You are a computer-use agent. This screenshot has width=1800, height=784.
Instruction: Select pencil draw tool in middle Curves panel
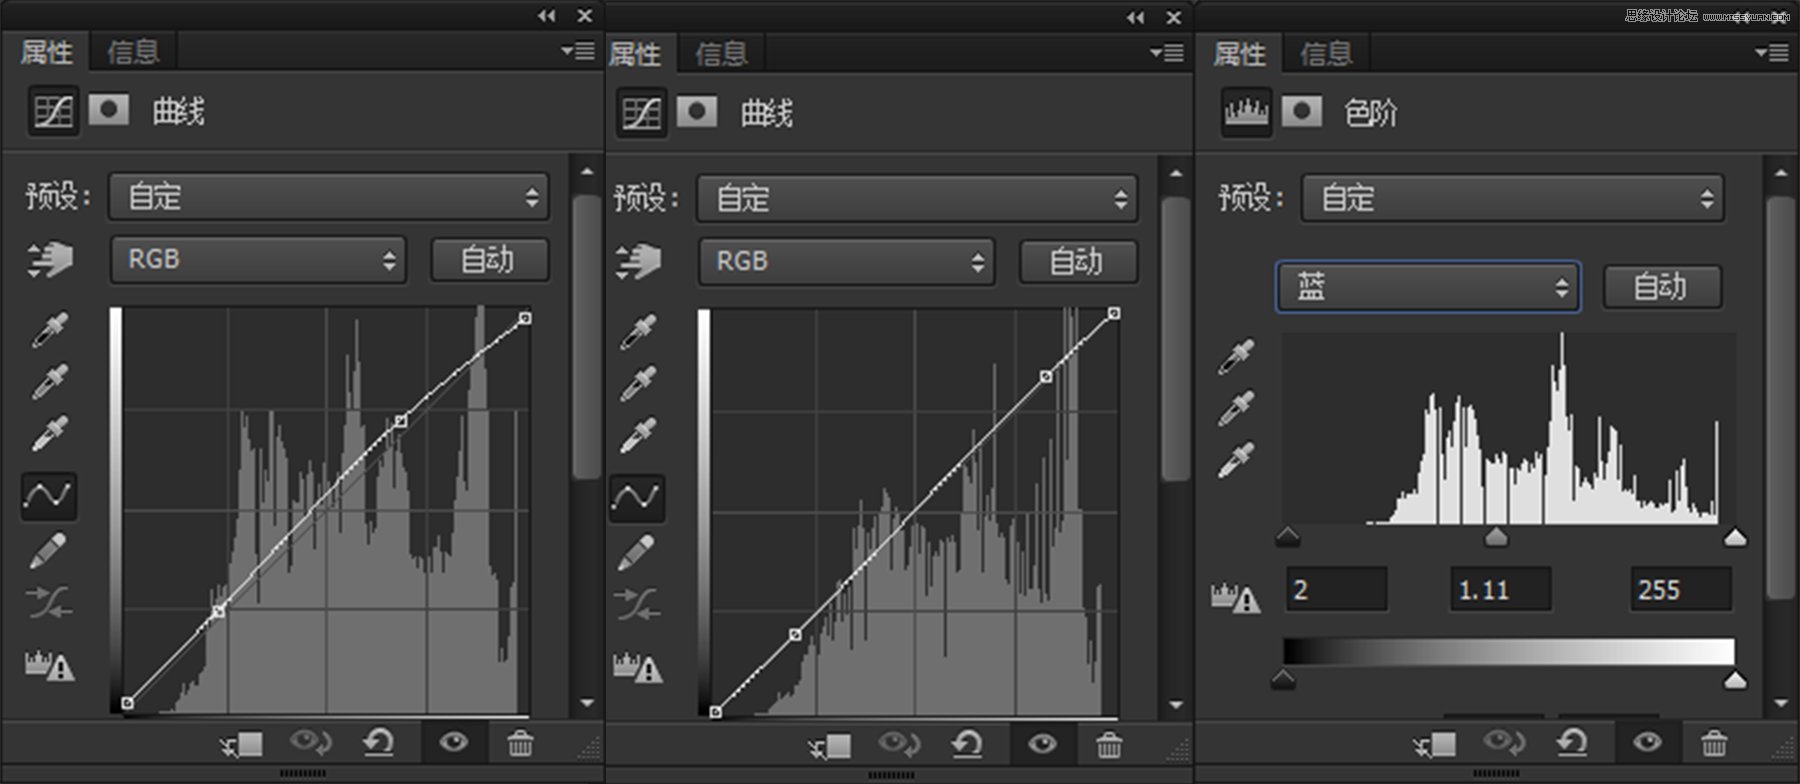pyautogui.click(x=637, y=551)
